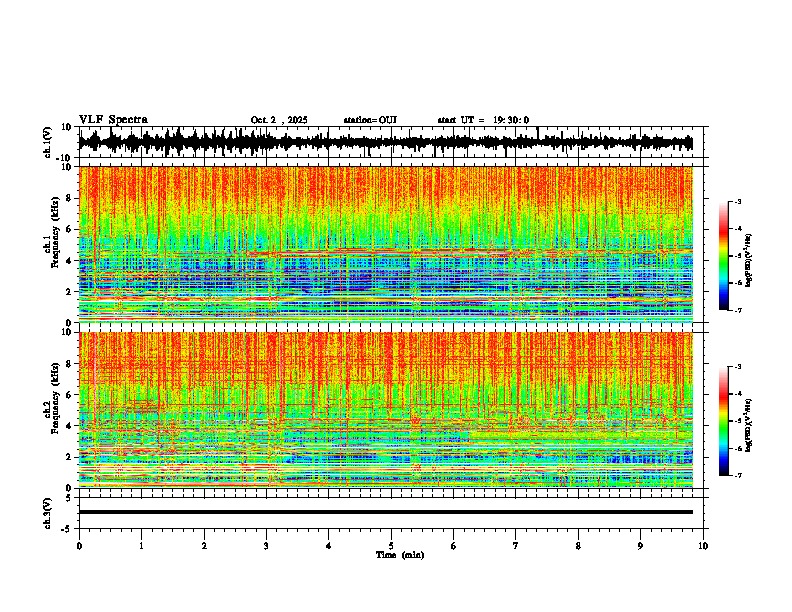The image size is (792, 612).
Task: Click time axis tick label '1'
Action: [x=141, y=546]
